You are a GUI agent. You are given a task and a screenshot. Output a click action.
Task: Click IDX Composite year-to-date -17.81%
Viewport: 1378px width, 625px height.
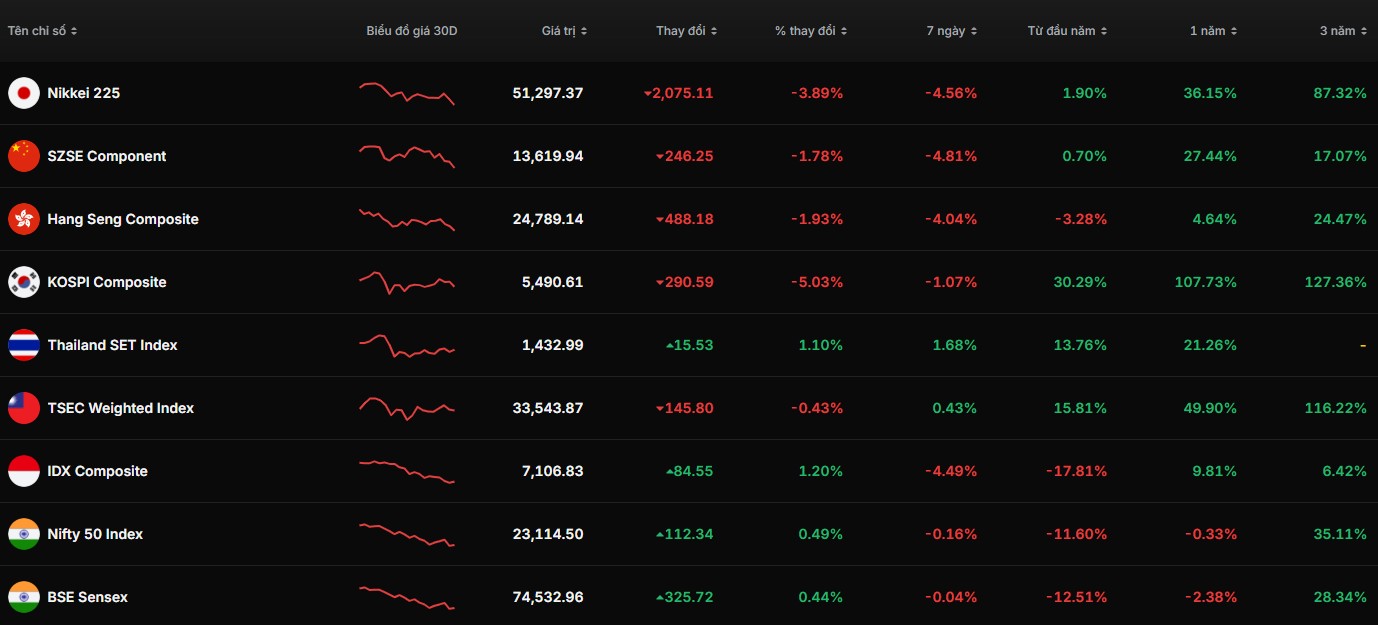pyautogui.click(x=1076, y=471)
